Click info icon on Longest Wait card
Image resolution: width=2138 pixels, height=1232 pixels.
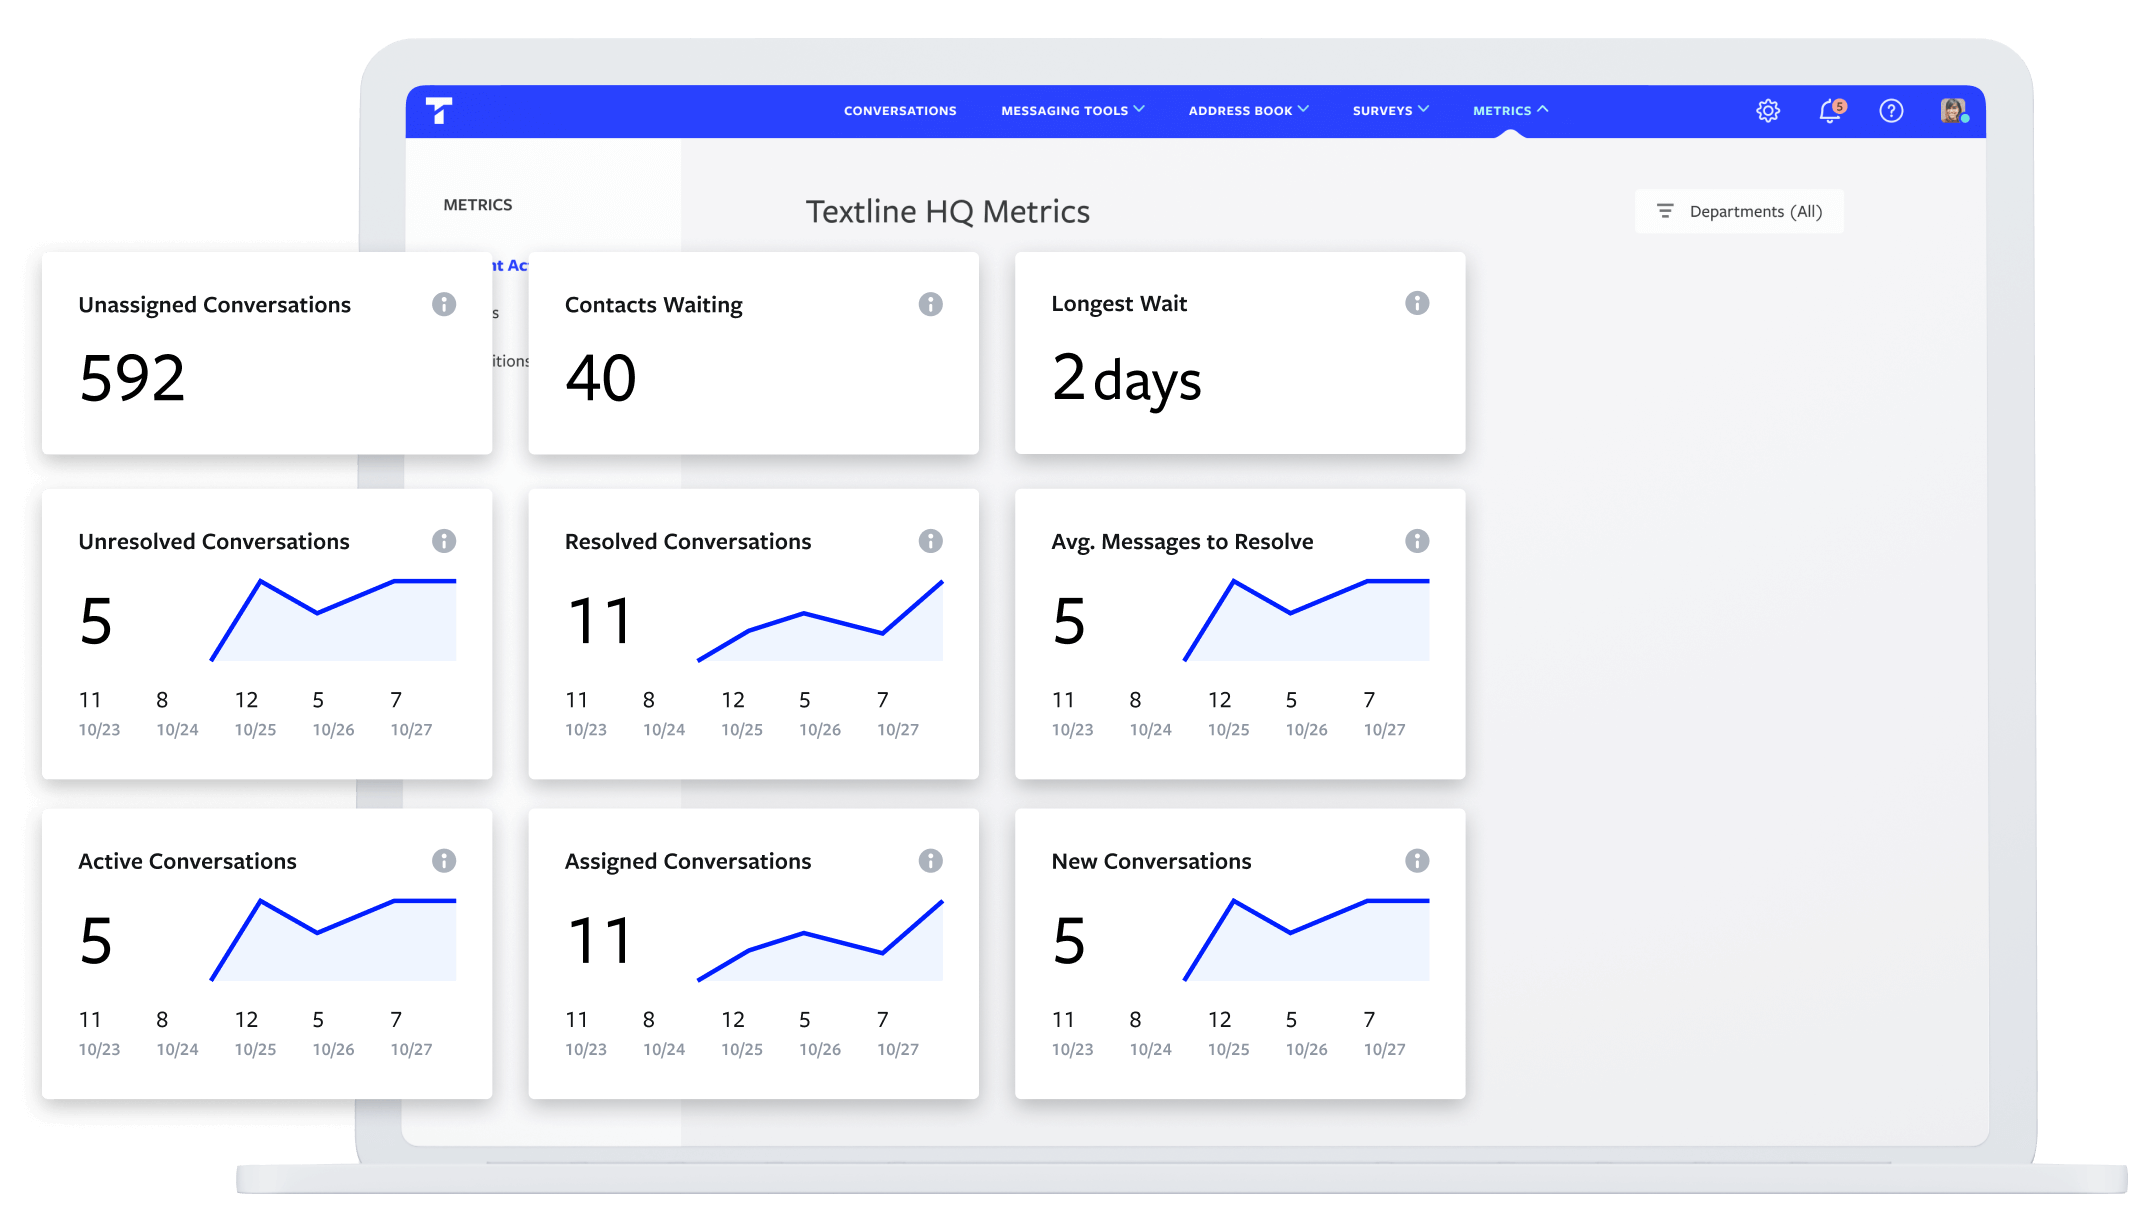click(x=1417, y=303)
